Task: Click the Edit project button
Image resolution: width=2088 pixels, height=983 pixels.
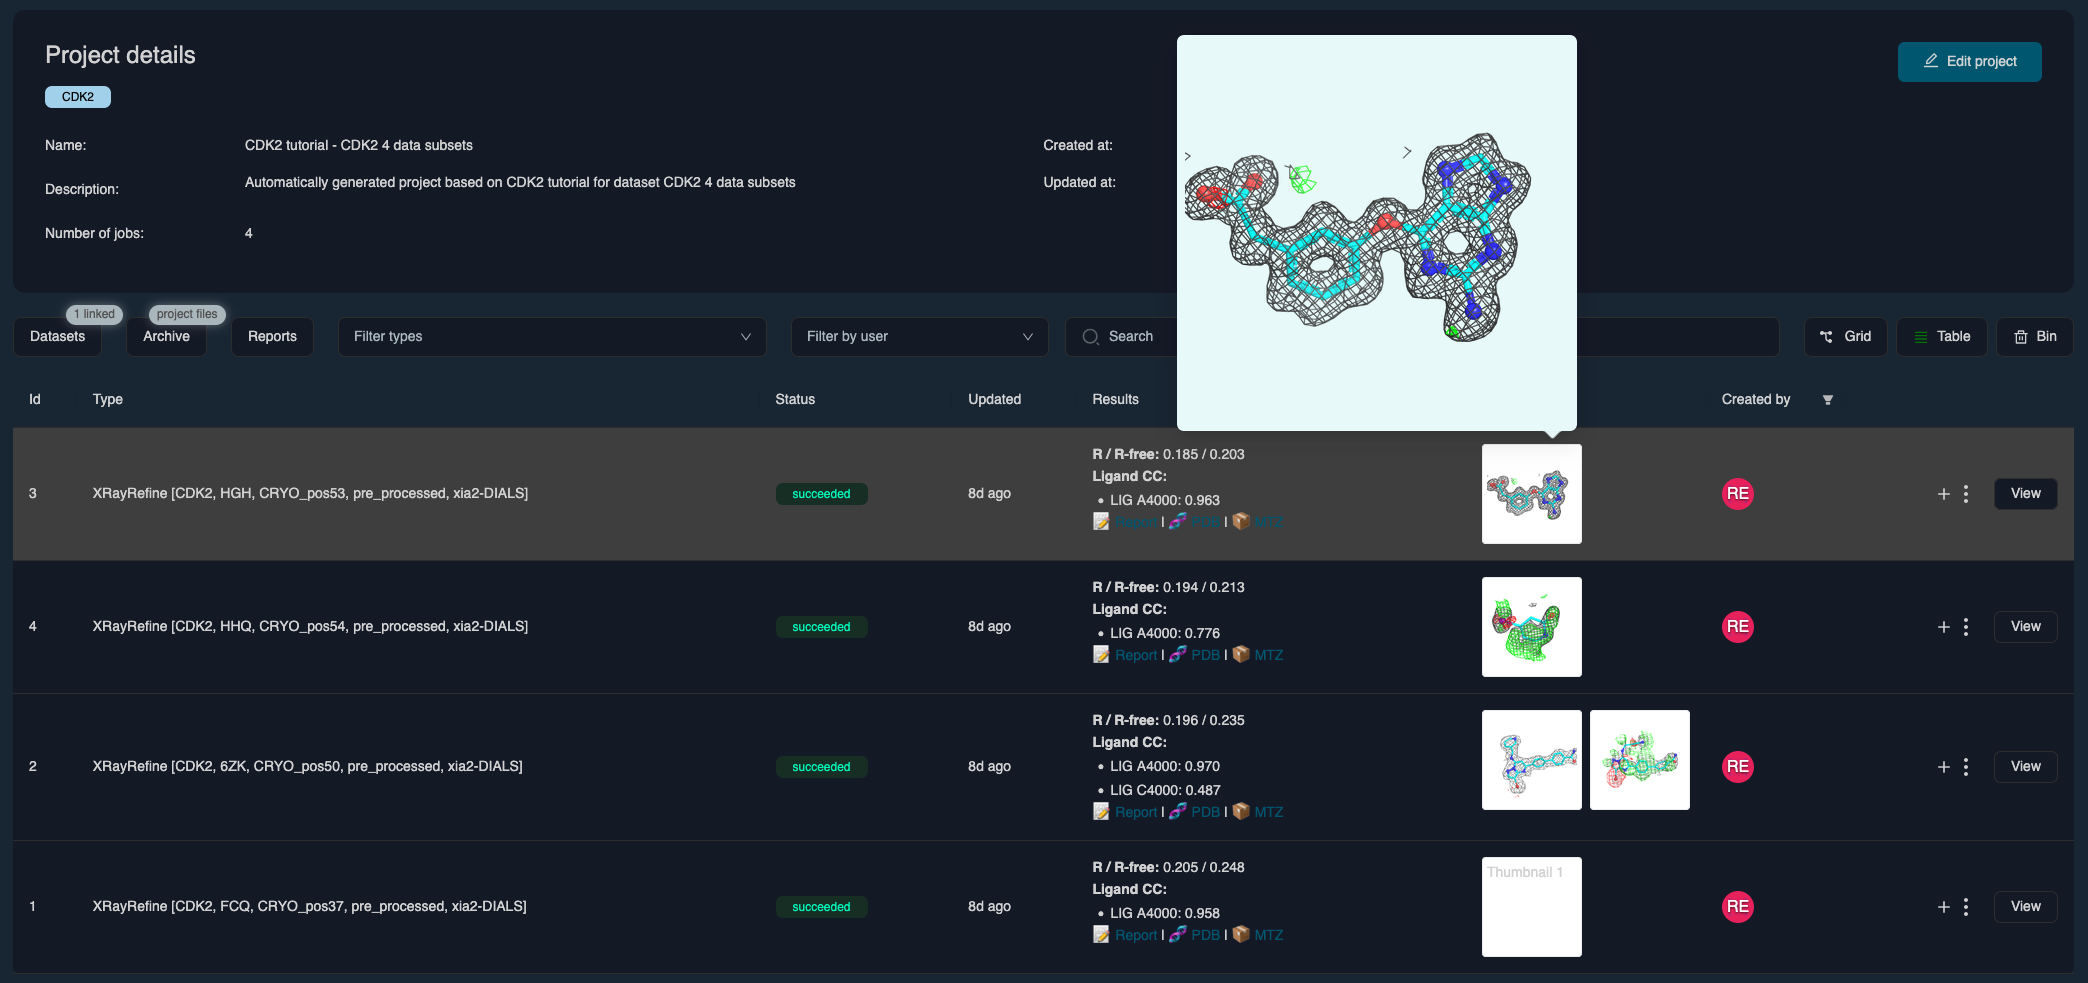Action: 1969,61
